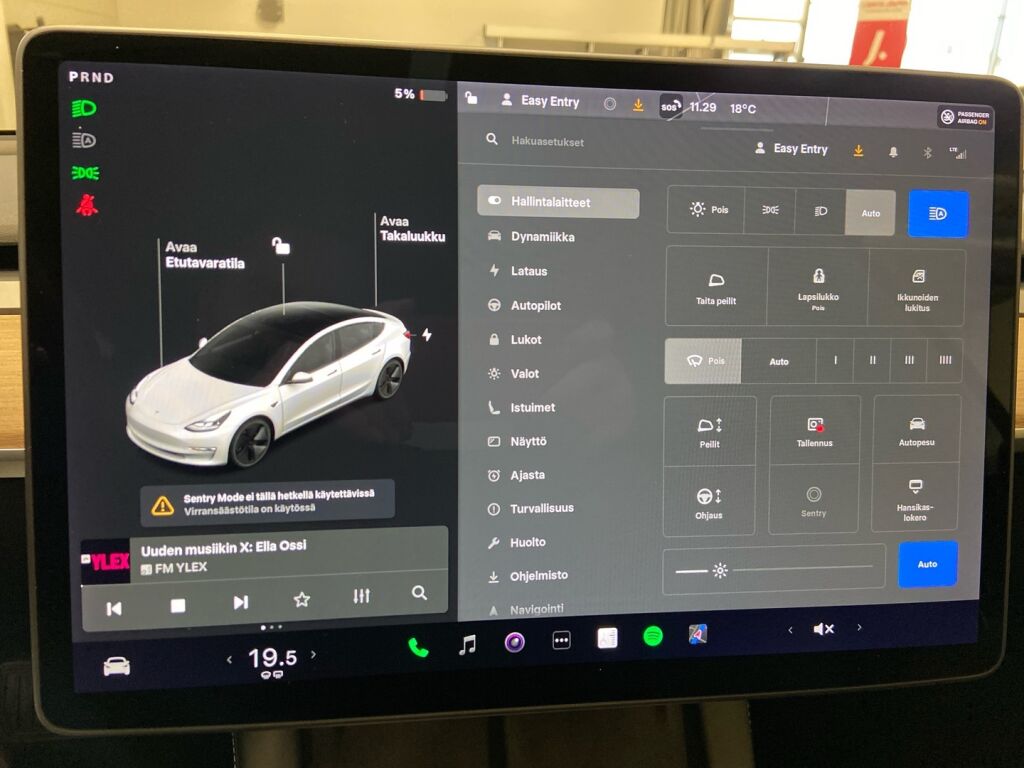The image size is (1024, 768).
Task: Set headlights to Auto mode
Action: (x=869, y=213)
